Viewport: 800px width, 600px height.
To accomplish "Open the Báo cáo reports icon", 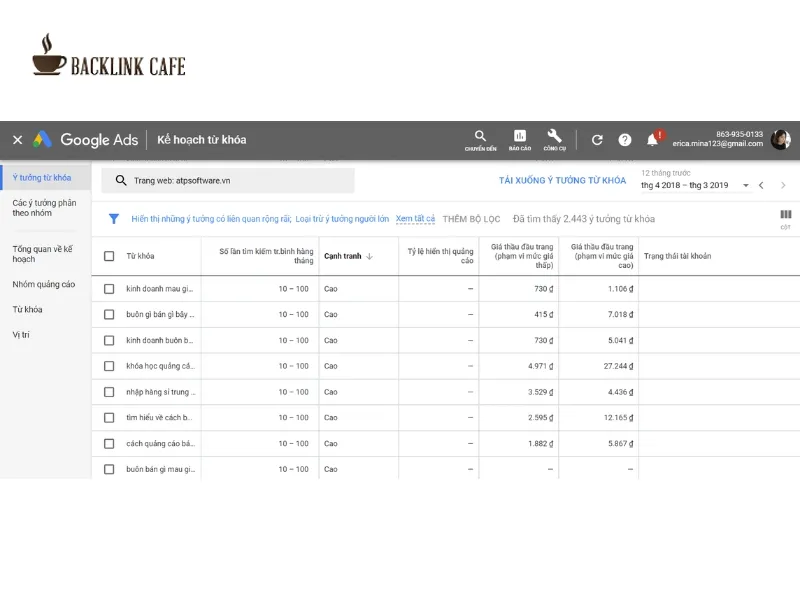I will click(x=520, y=140).
